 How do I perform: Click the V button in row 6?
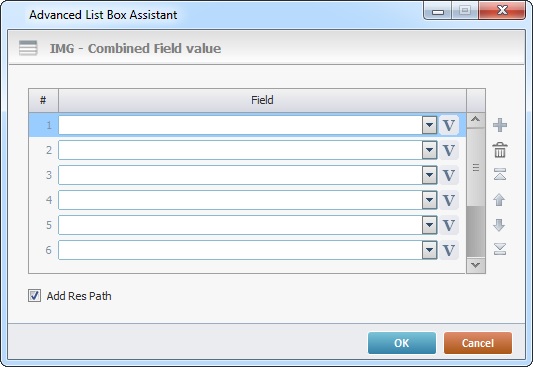pos(449,250)
